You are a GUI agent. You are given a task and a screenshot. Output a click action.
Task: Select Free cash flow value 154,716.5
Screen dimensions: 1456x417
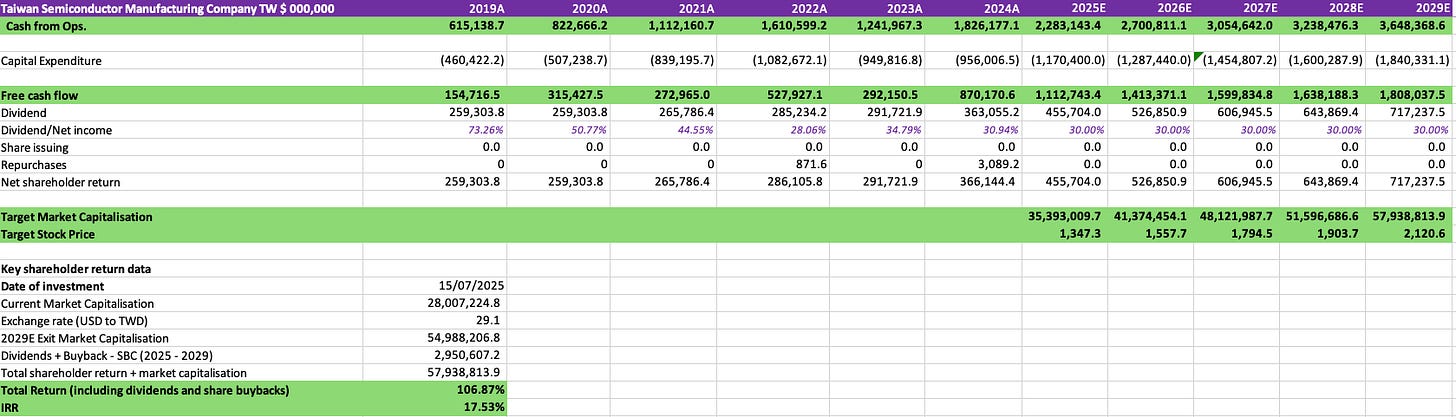pos(475,96)
